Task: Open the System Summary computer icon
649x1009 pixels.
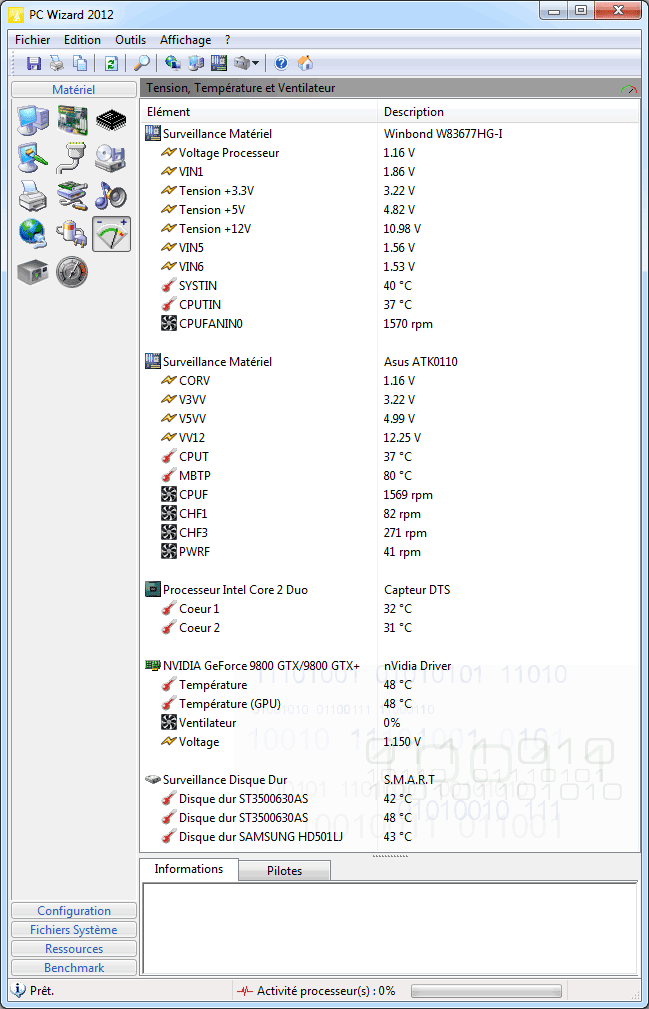Action: tap(33, 120)
